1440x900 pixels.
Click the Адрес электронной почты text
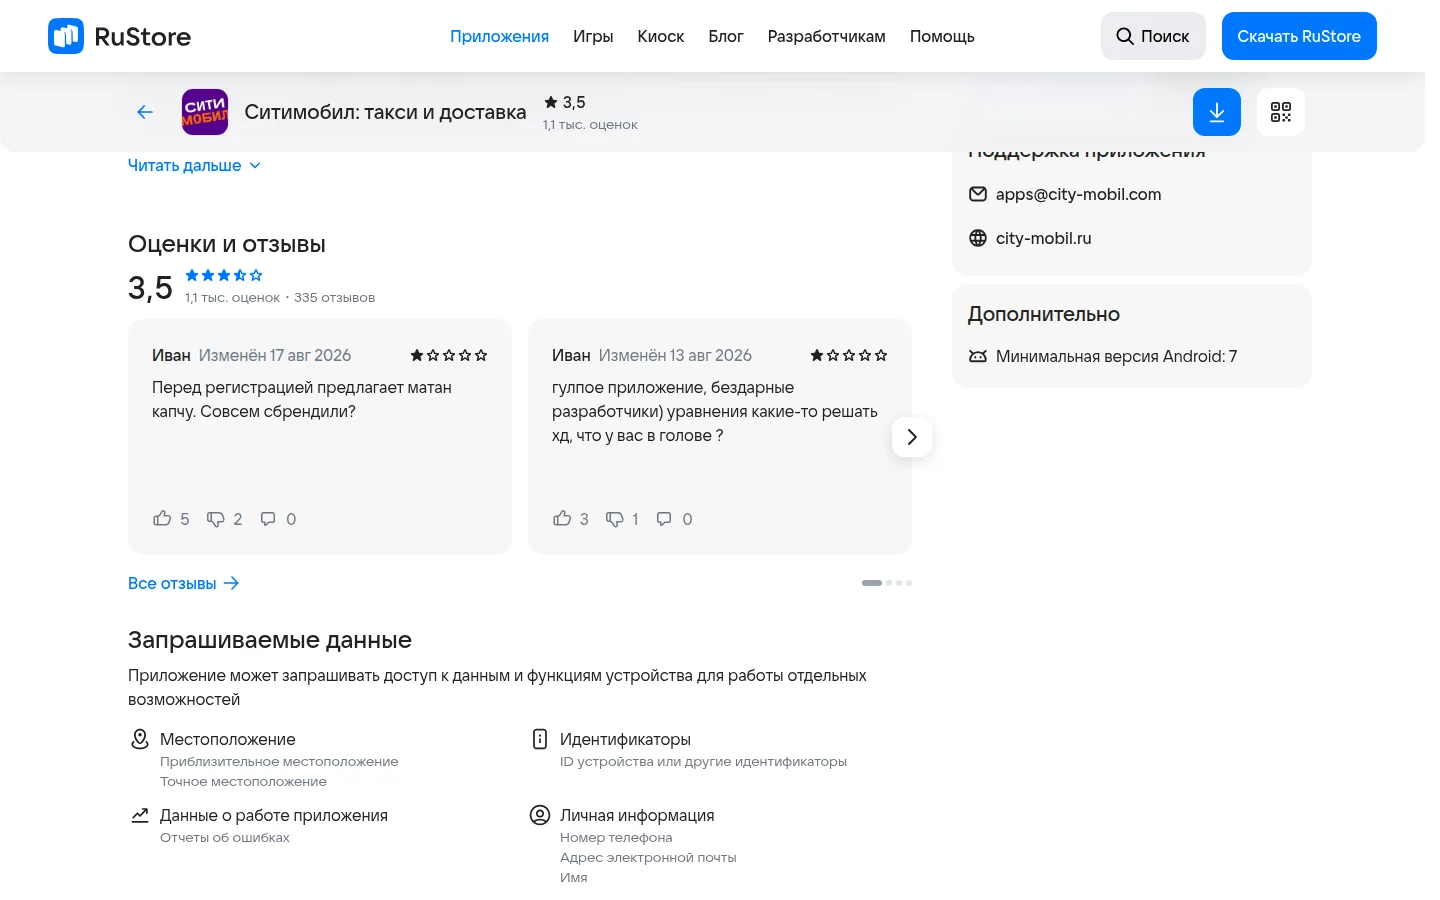[648, 858]
